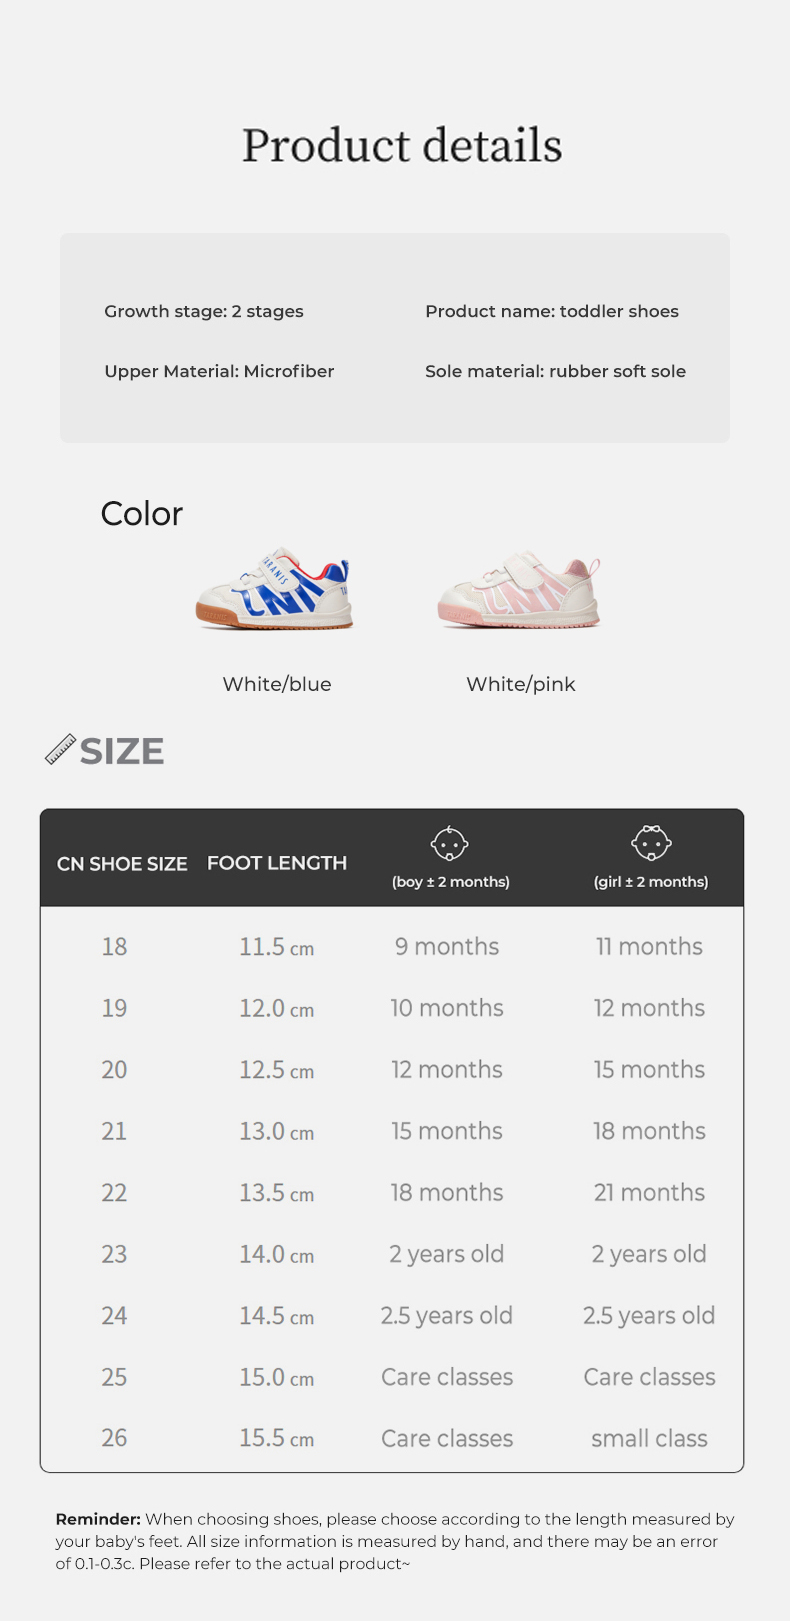
Task: Select the White/blue shoe image
Action: 275,590
